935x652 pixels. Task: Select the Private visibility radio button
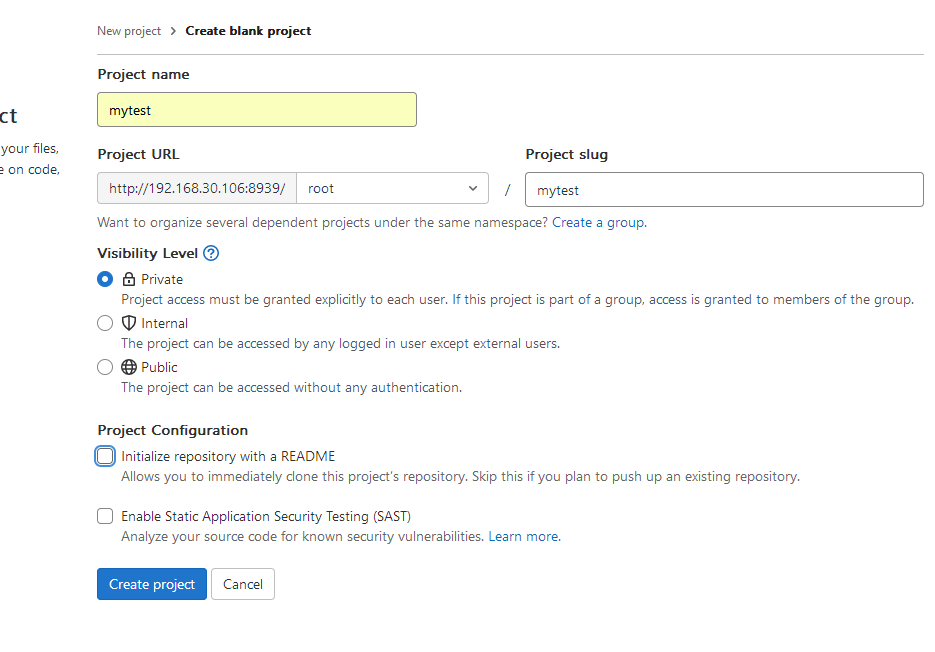pyautogui.click(x=105, y=280)
